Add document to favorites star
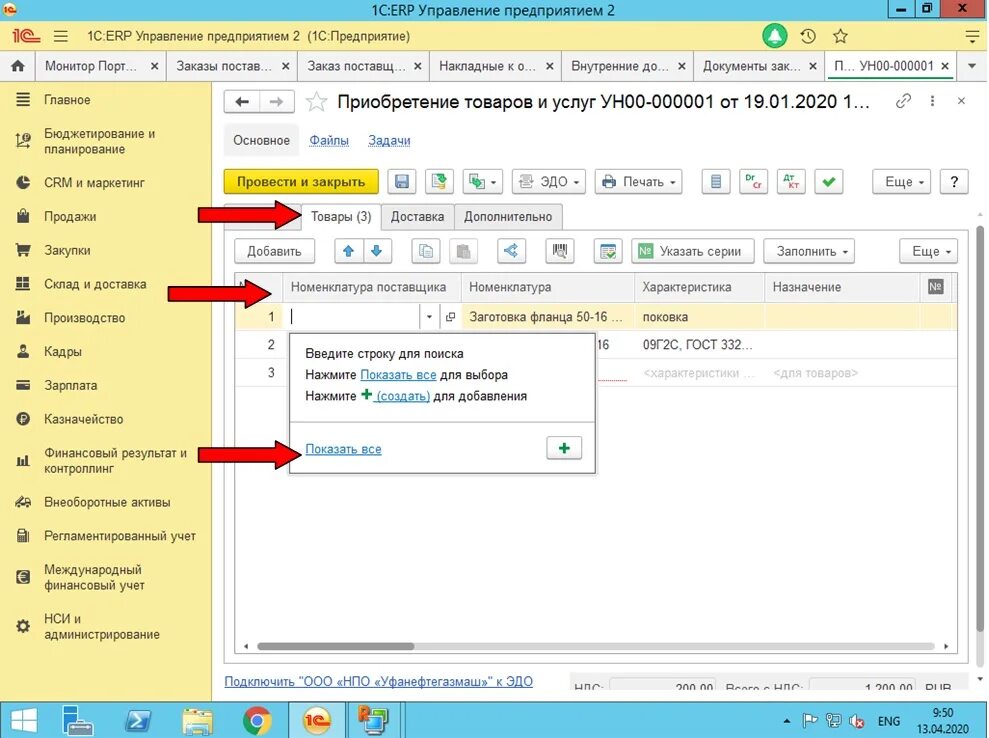989x738 pixels. click(x=317, y=102)
